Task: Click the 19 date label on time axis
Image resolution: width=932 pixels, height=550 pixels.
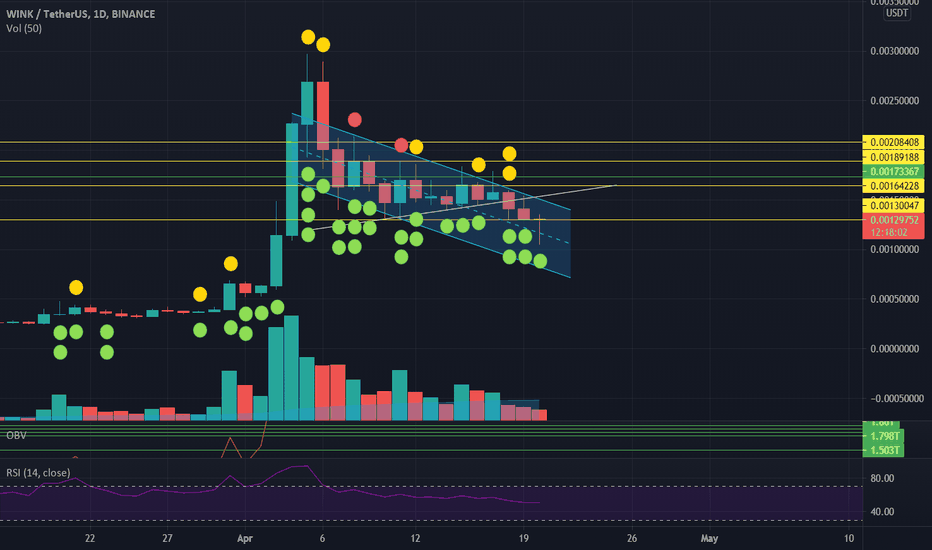Action: click(x=523, y=538)
